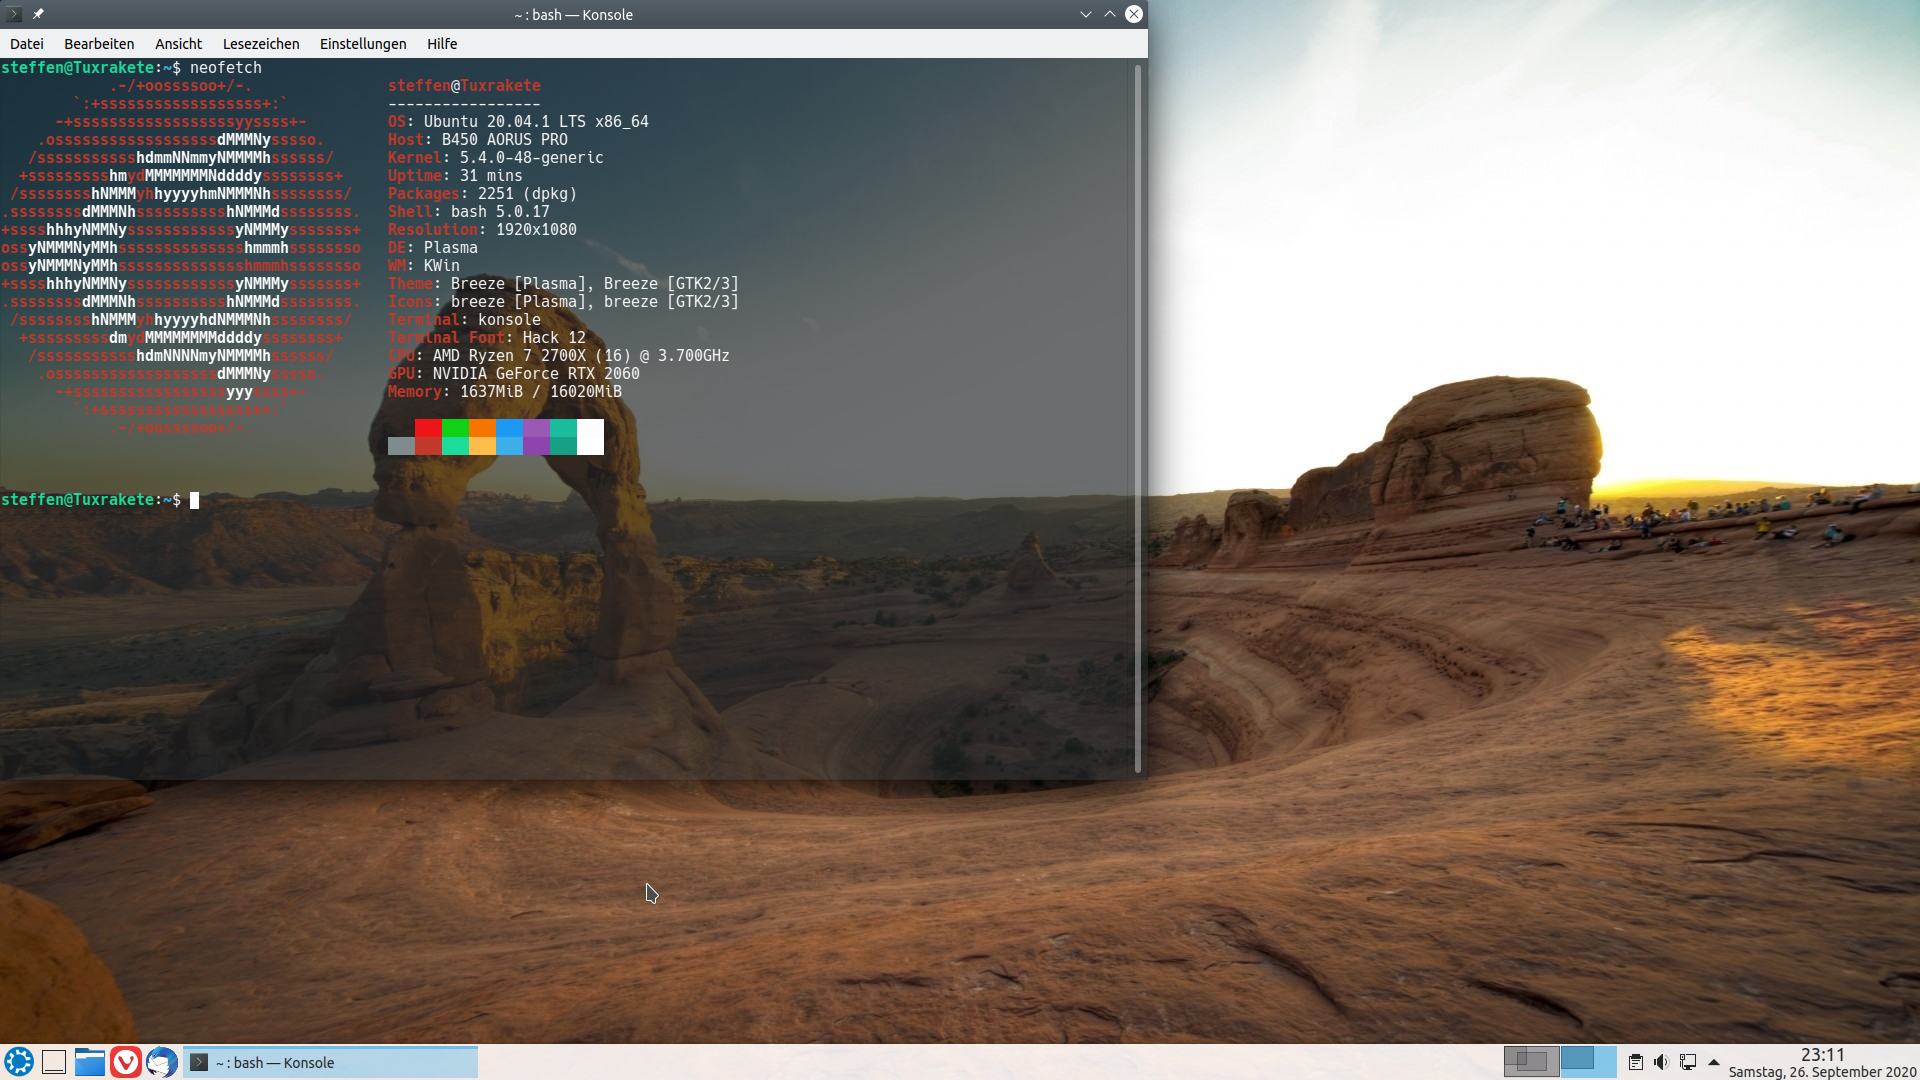Screen dimensions: 1920x1080
Task: Expand the hidden system tray icons arrow
Action: coord(1714,1062)
